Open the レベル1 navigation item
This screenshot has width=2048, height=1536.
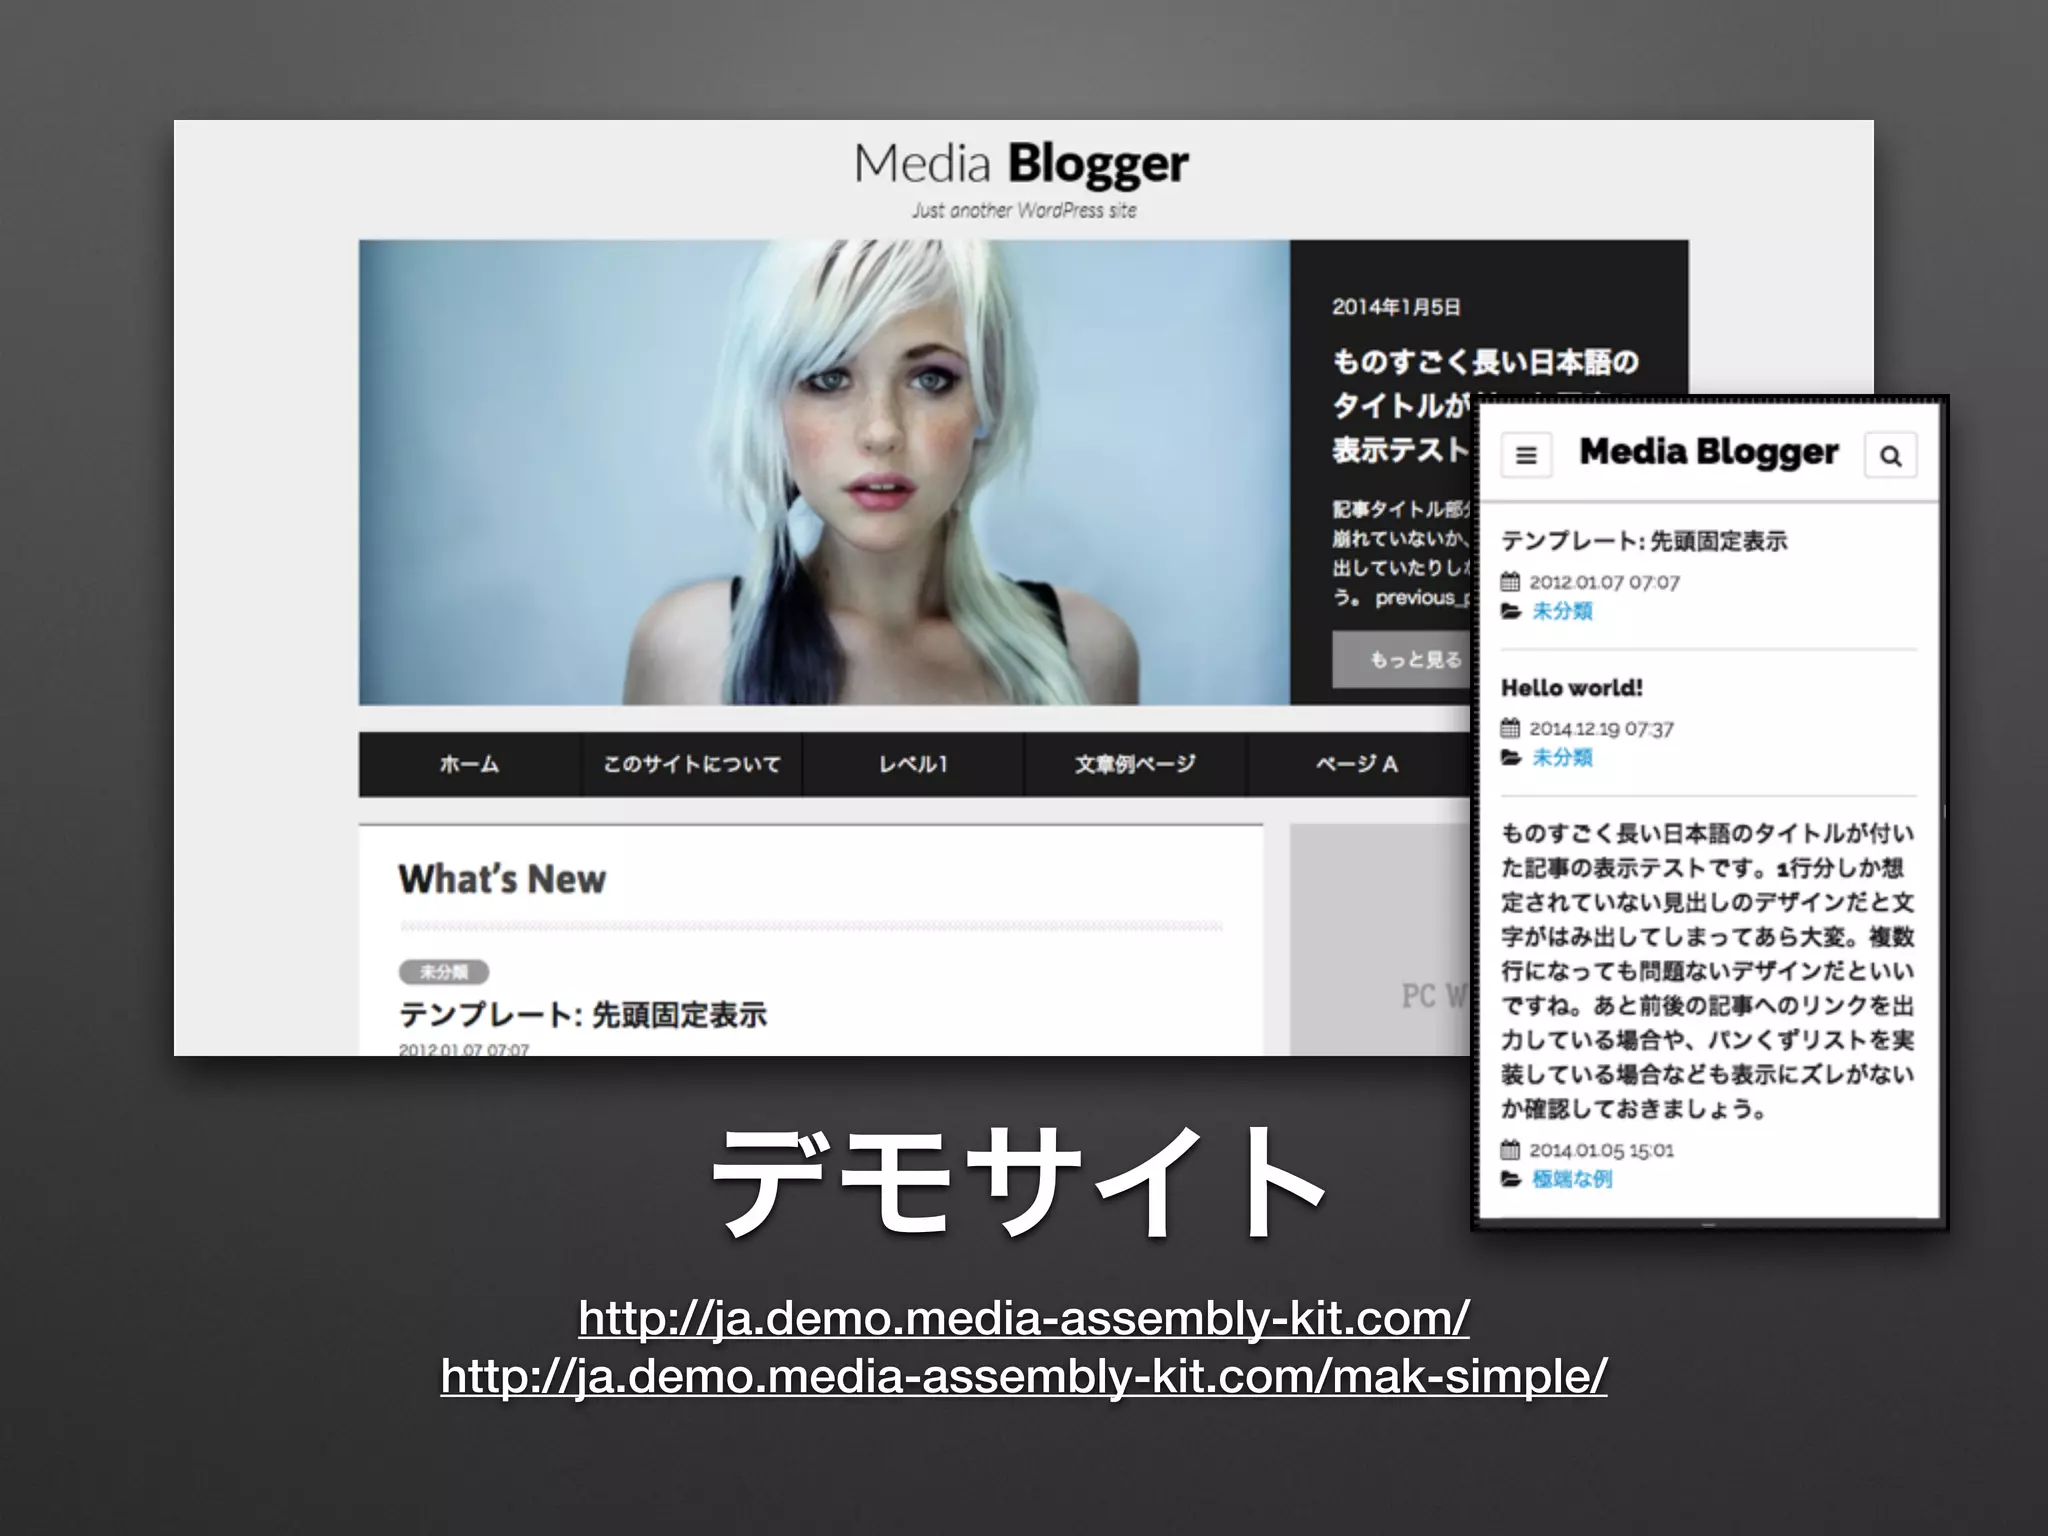coord(912,765)
